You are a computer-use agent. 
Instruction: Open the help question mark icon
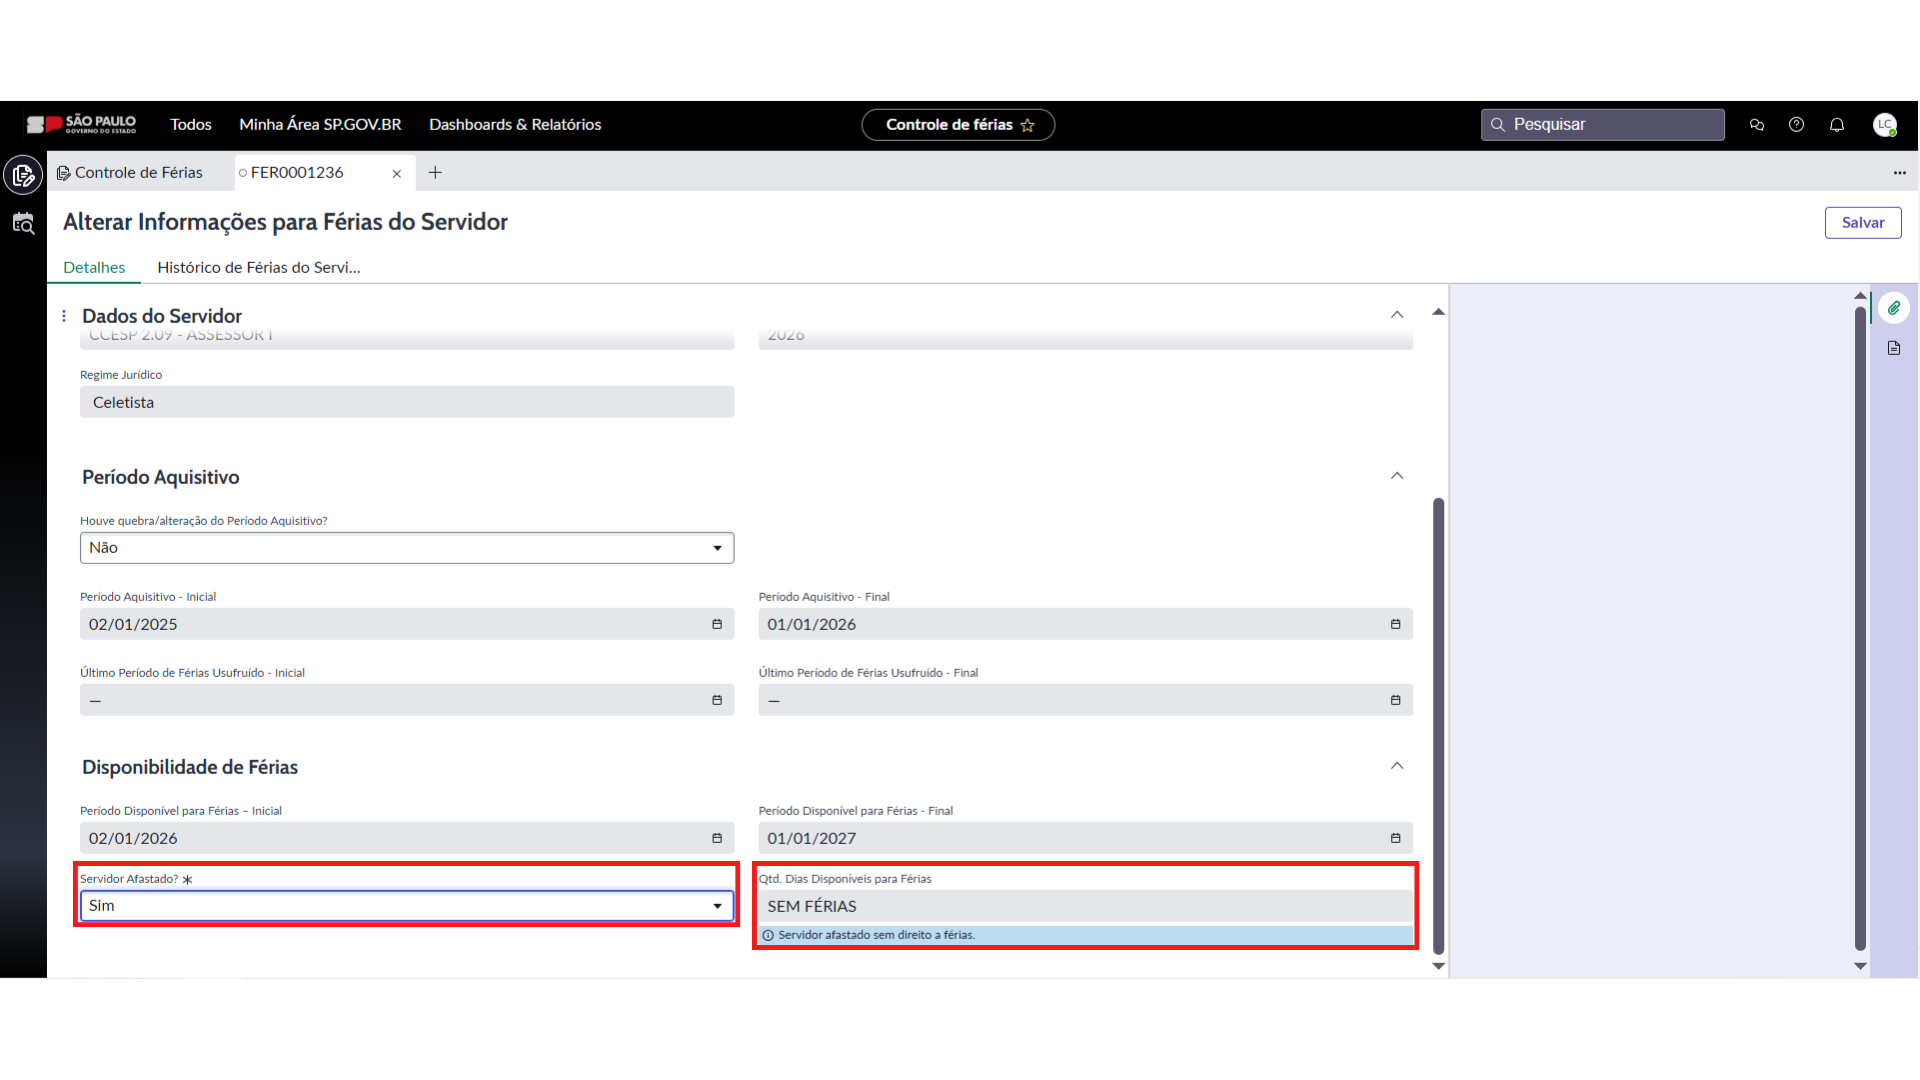point(1797,125)
